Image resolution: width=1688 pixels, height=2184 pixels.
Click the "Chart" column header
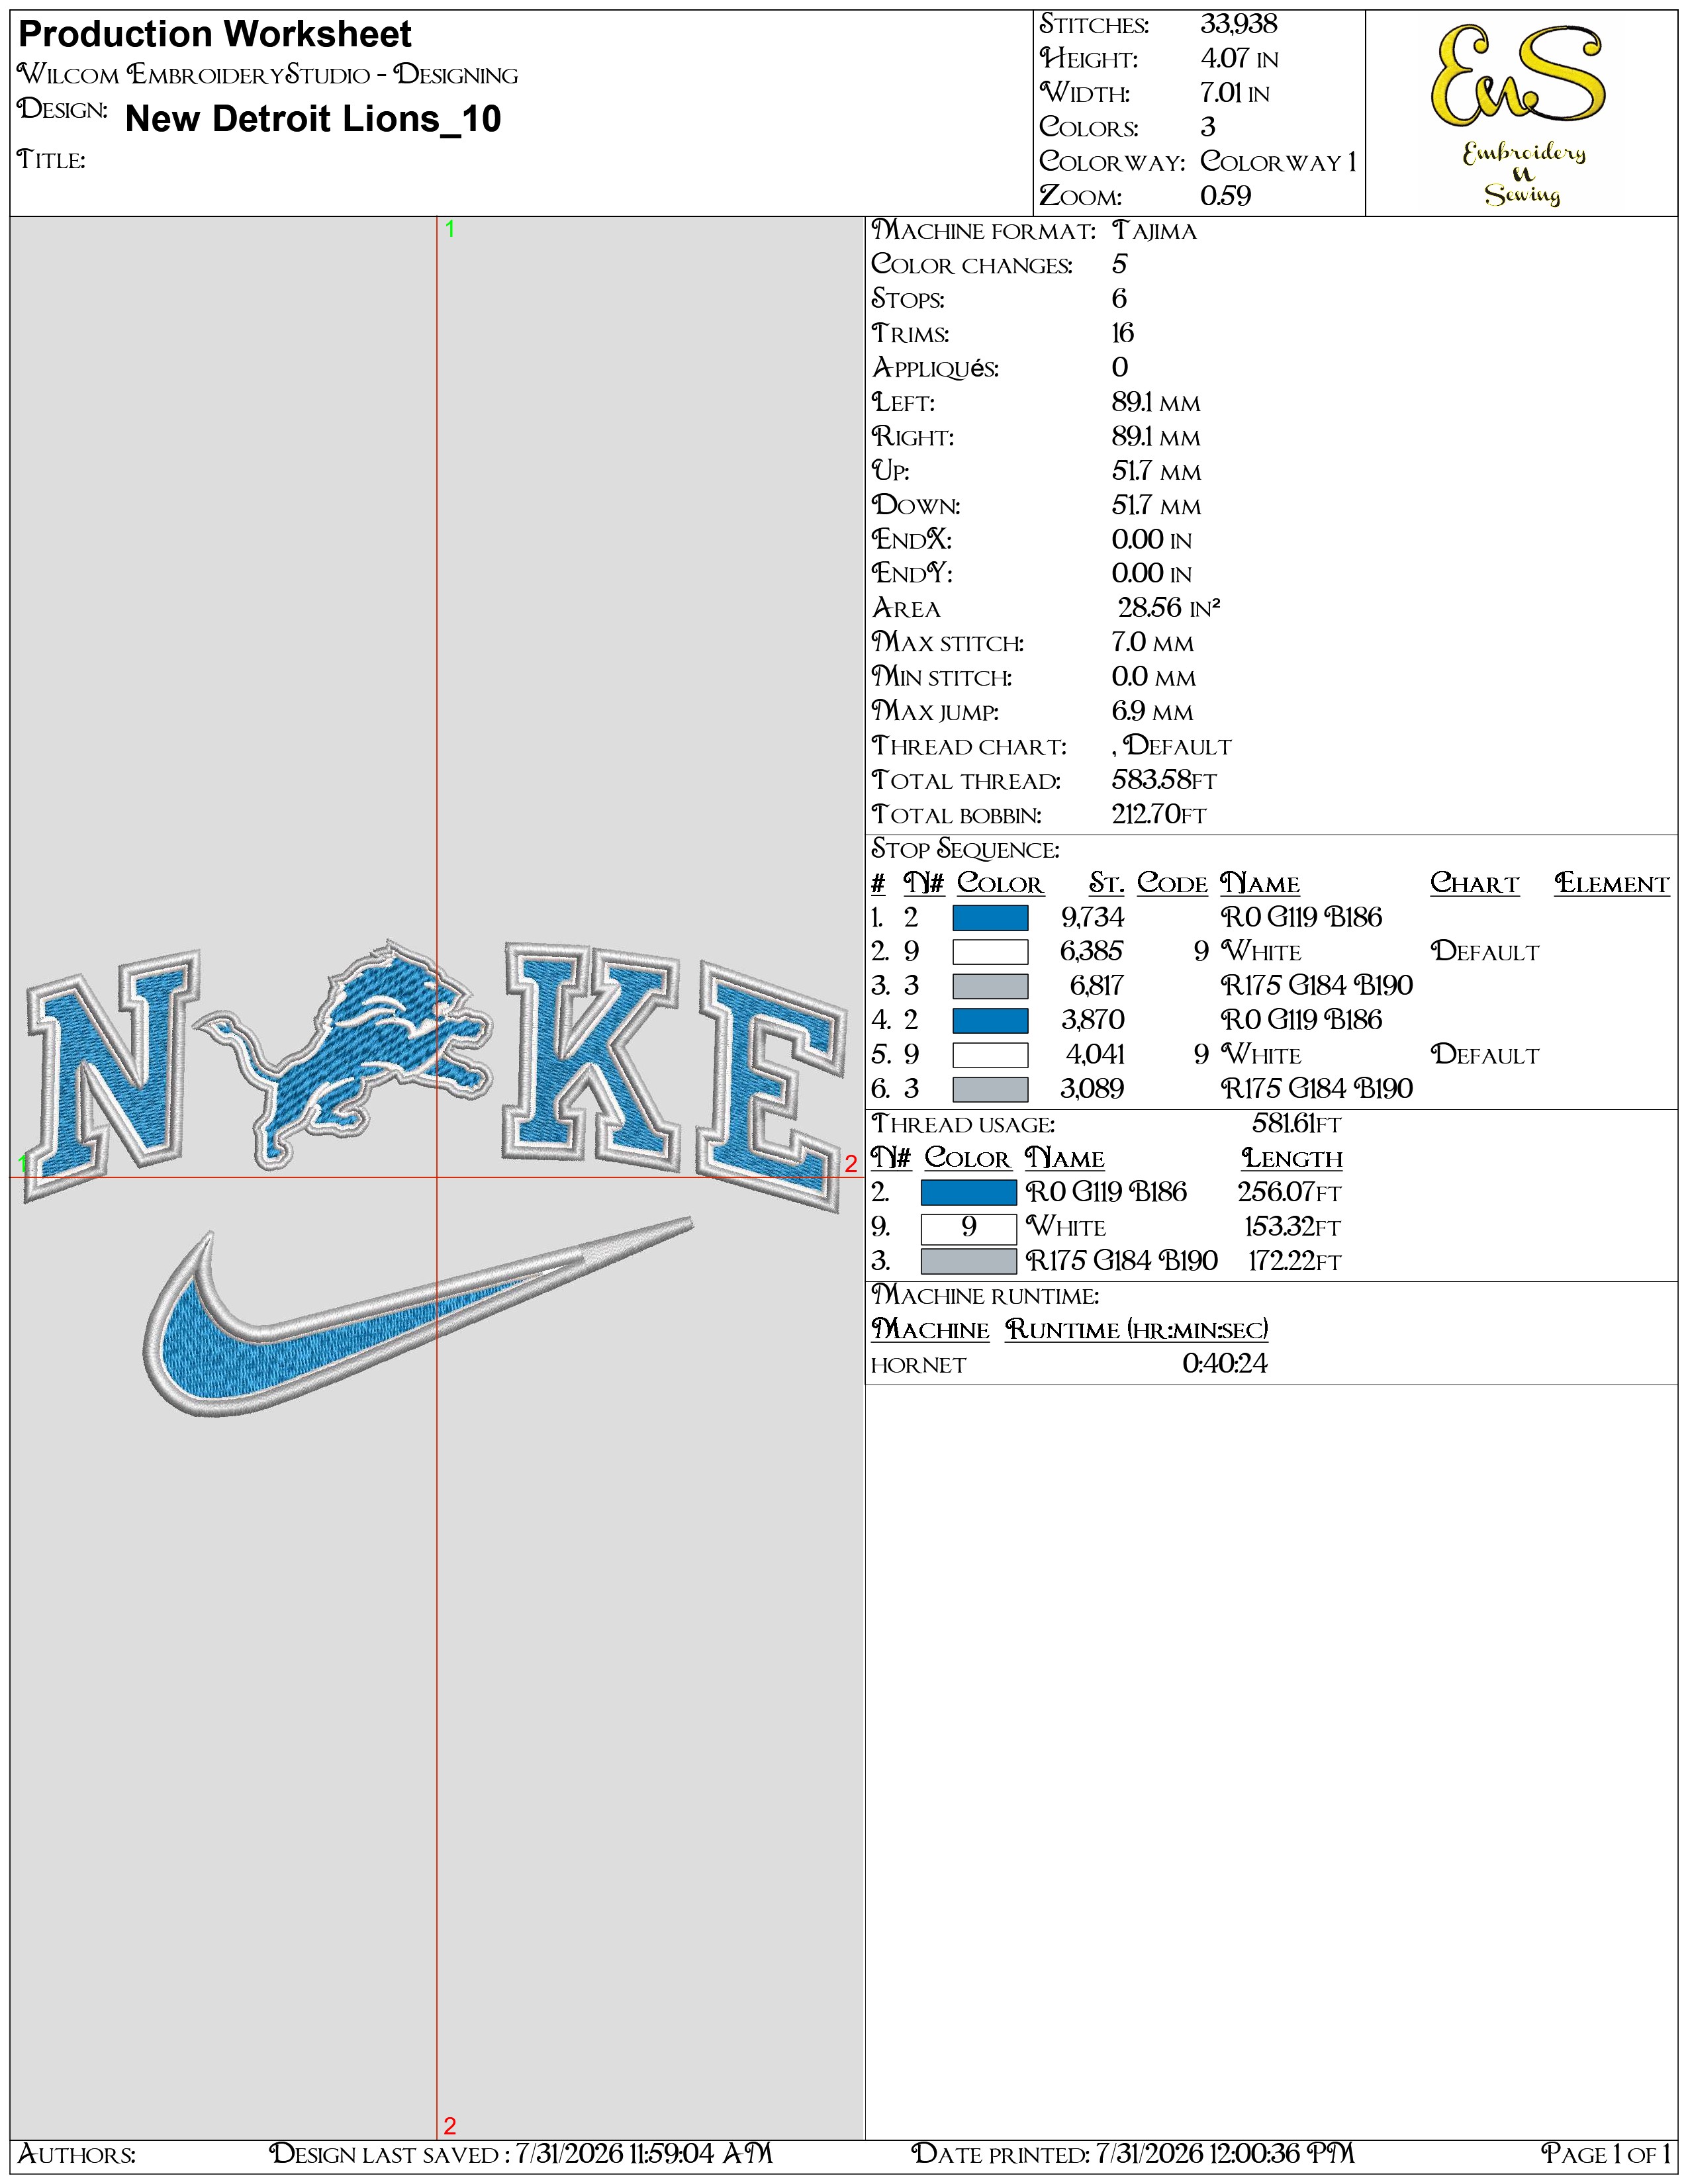click(1474, 884)
